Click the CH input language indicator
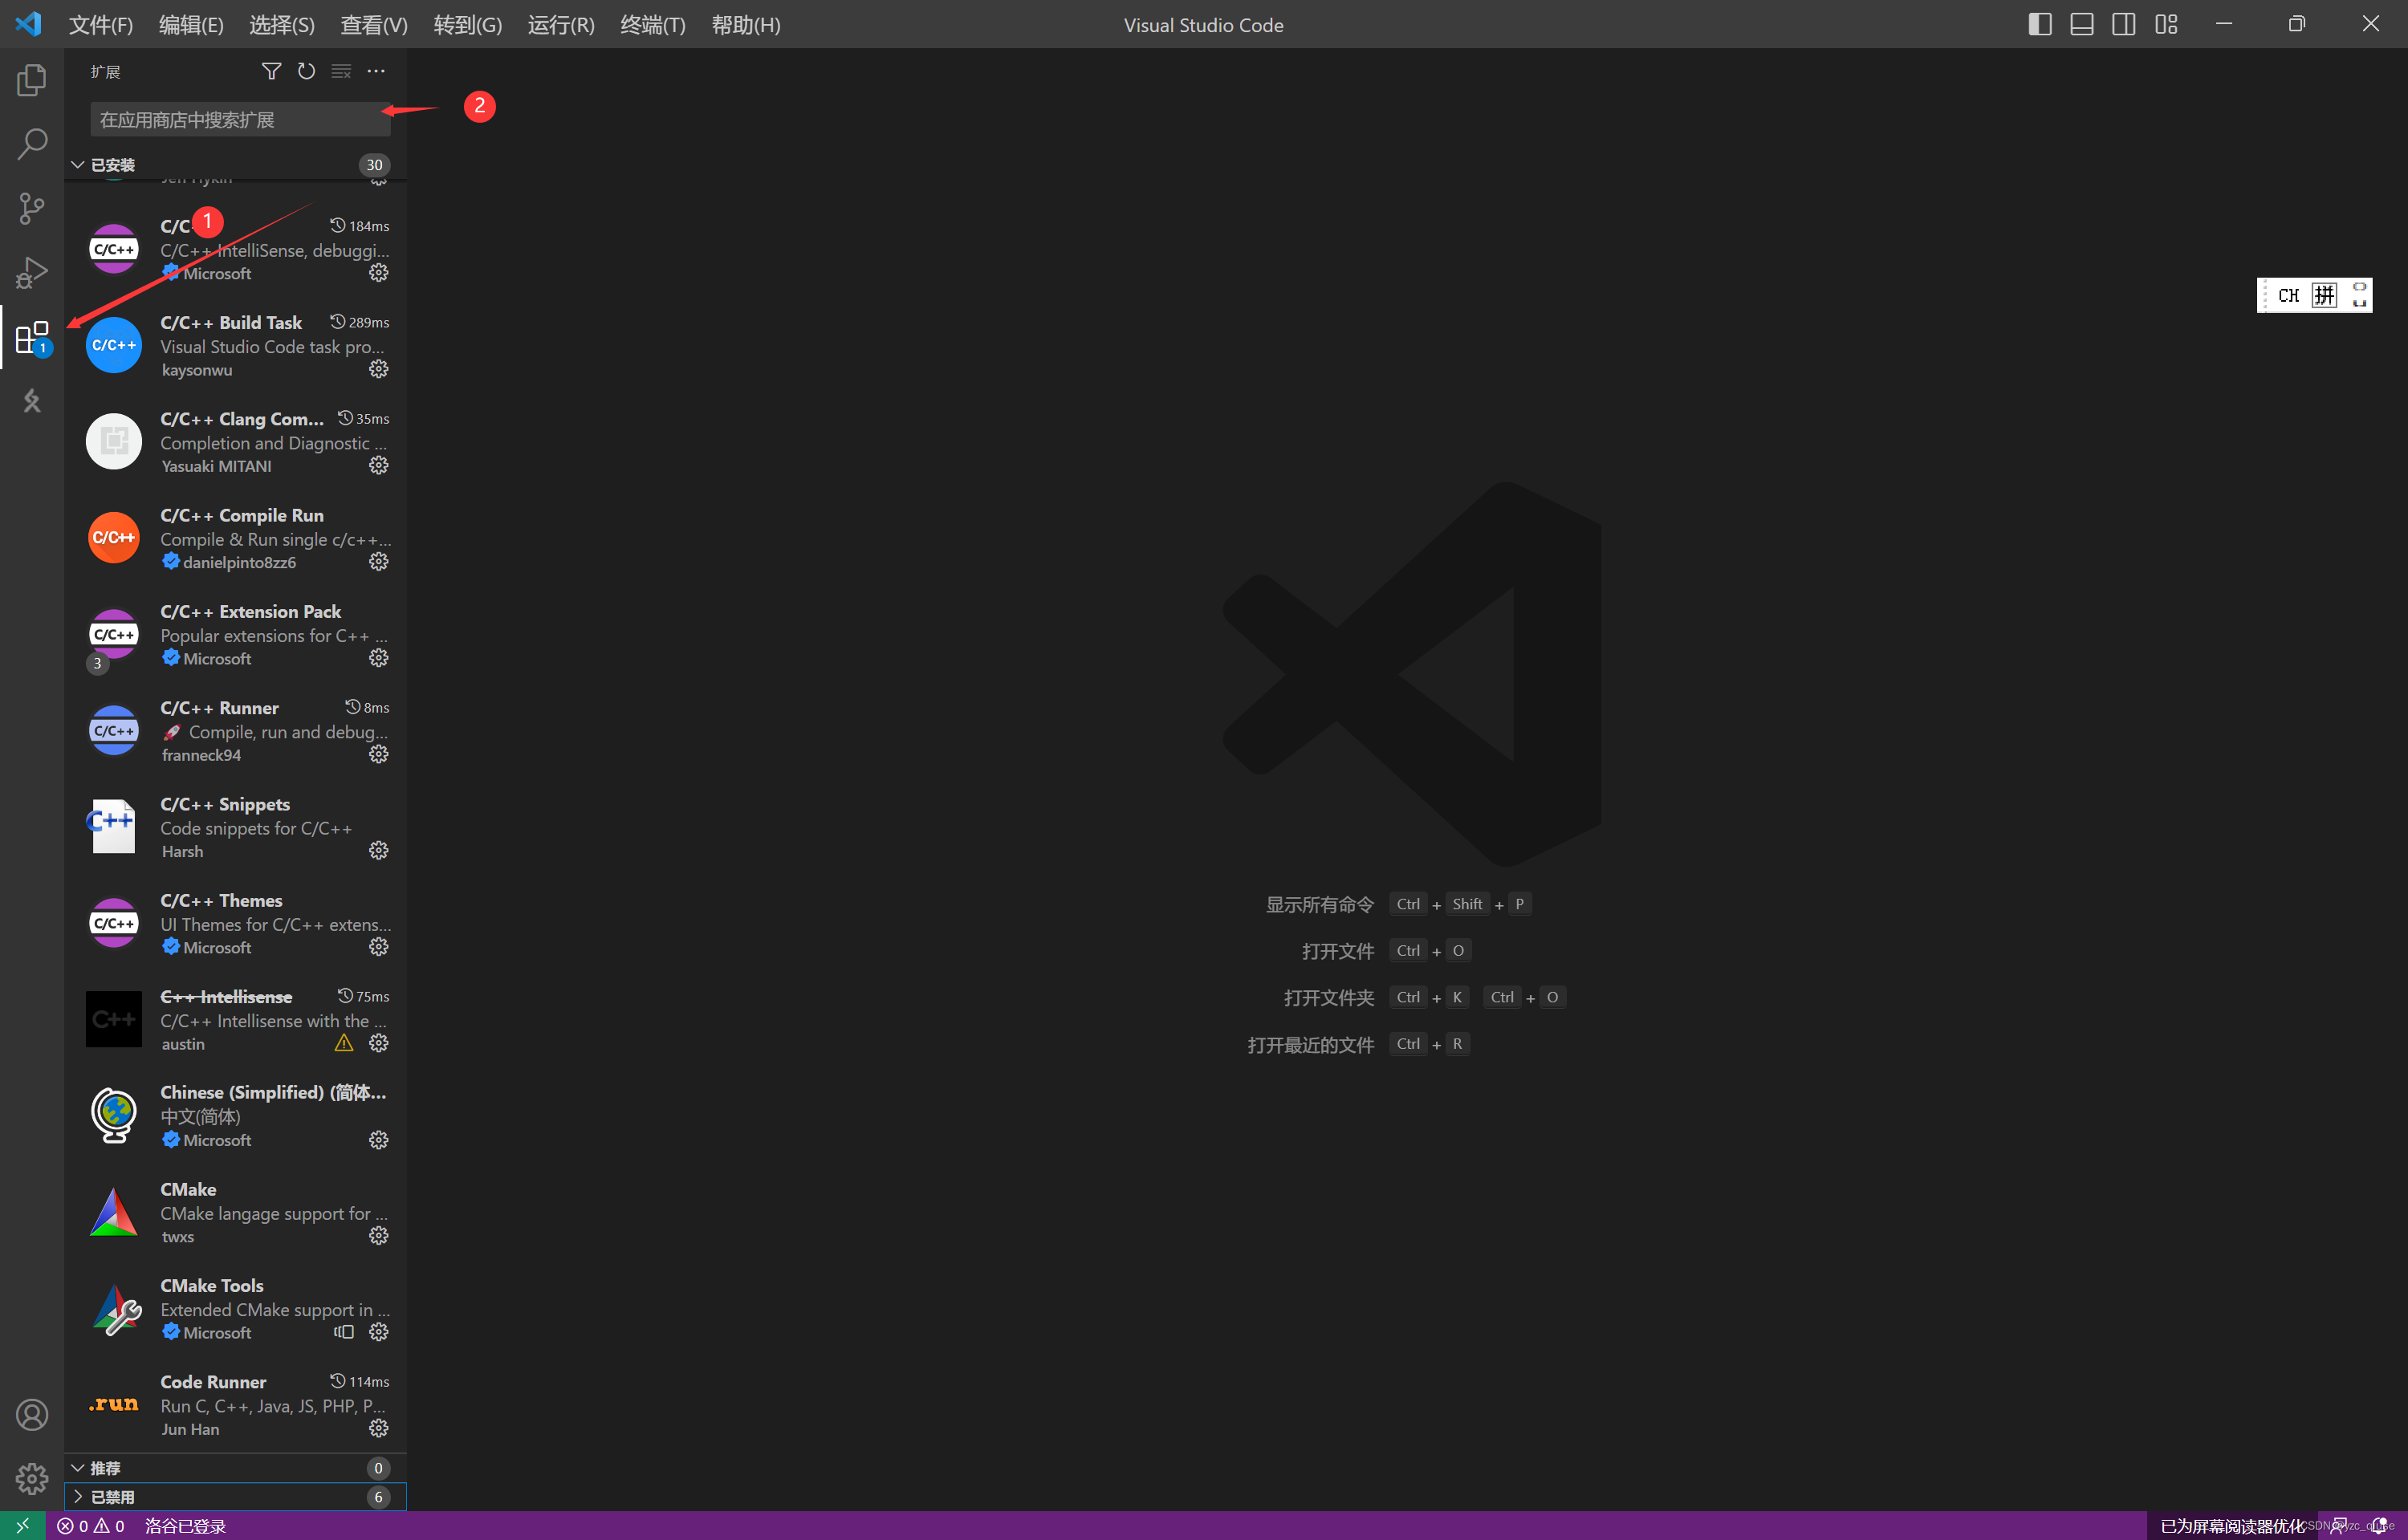Viewport: 2408px width, 1540px height. coord(2288,295)
